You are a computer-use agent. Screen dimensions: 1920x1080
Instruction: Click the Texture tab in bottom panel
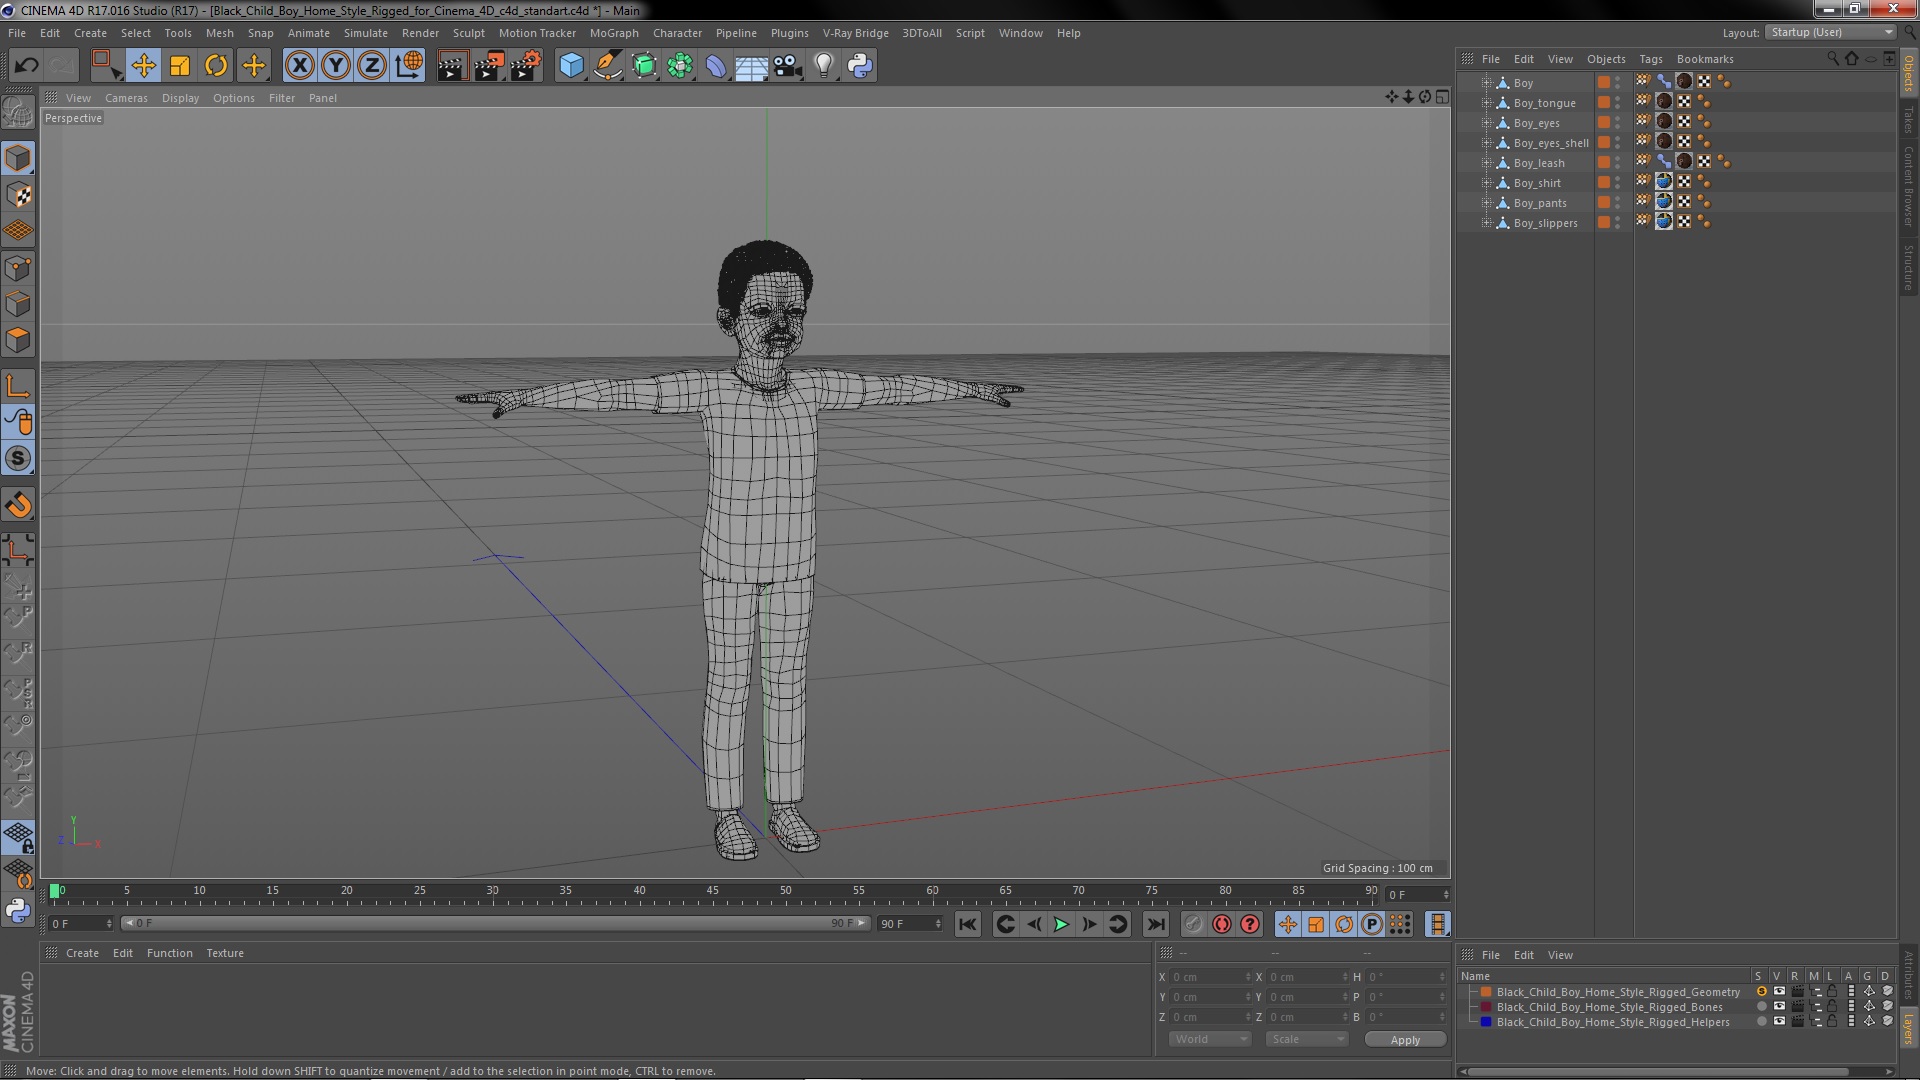(224, 952)
